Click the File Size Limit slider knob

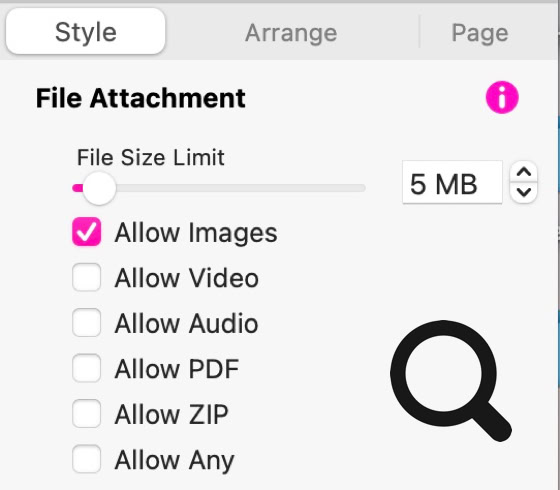99,188
